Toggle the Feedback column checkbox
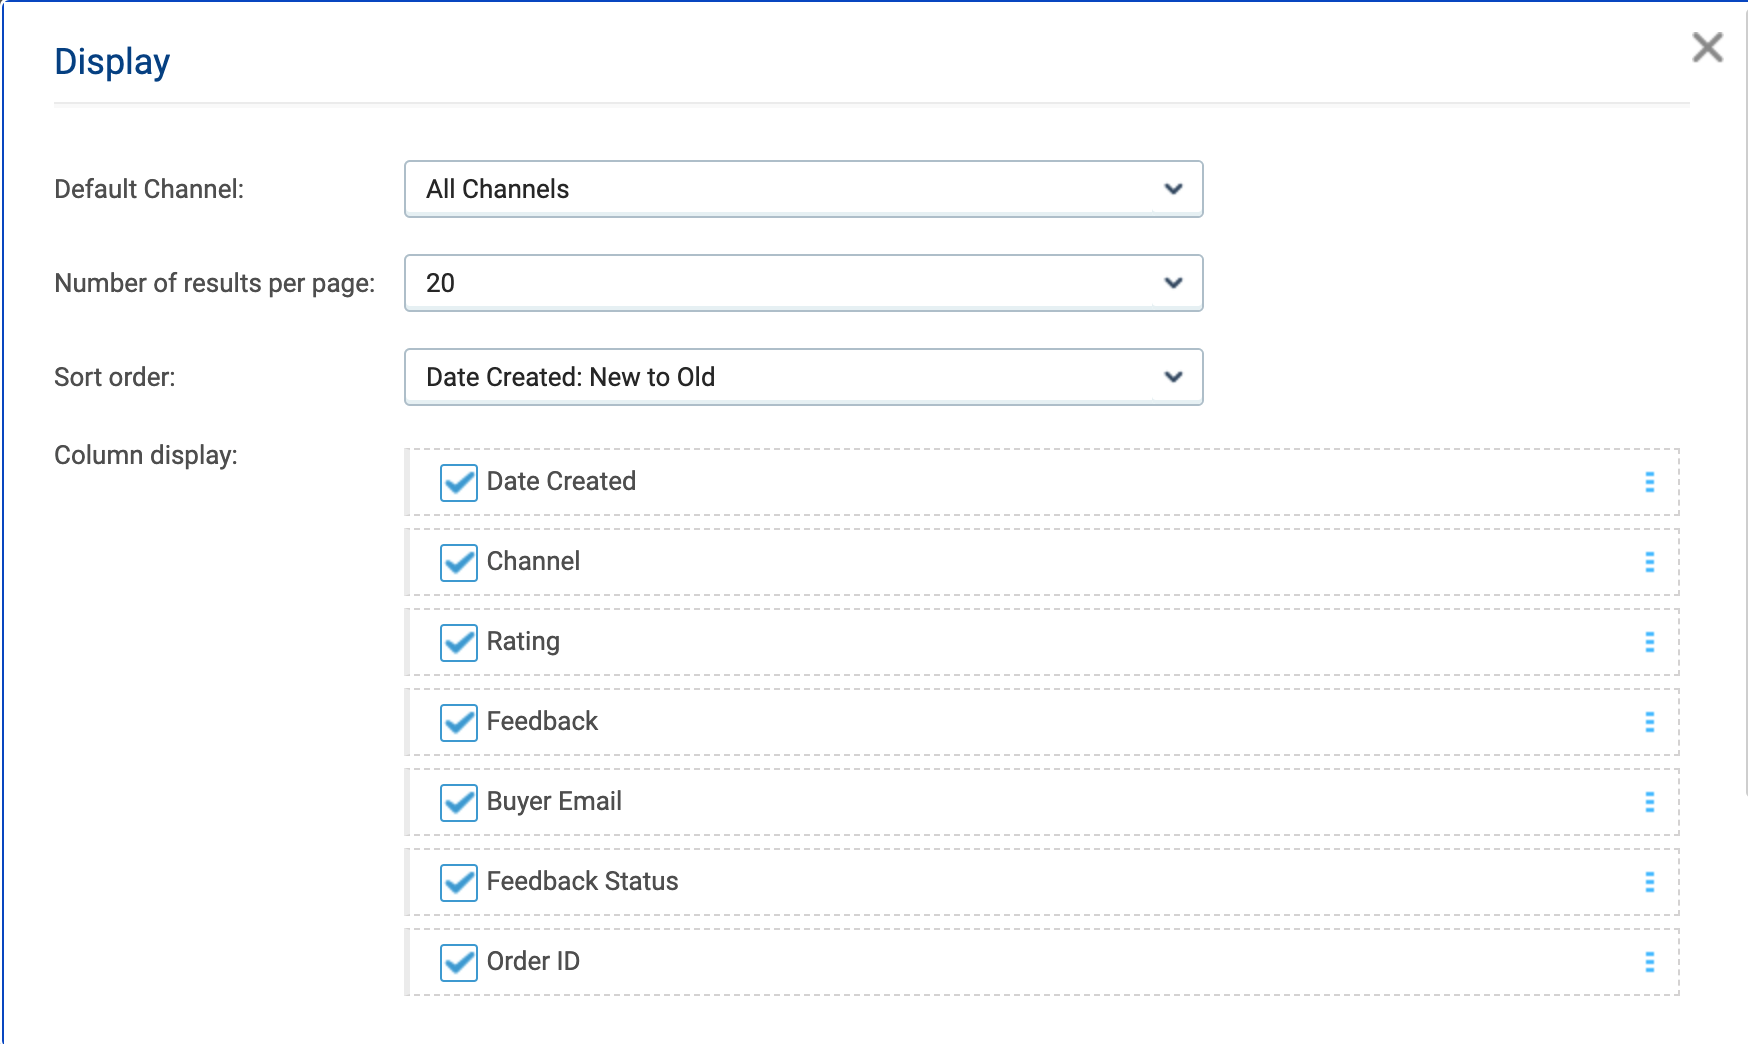The width and height of the screenshot is (1748, 1044). click(459, 723)
